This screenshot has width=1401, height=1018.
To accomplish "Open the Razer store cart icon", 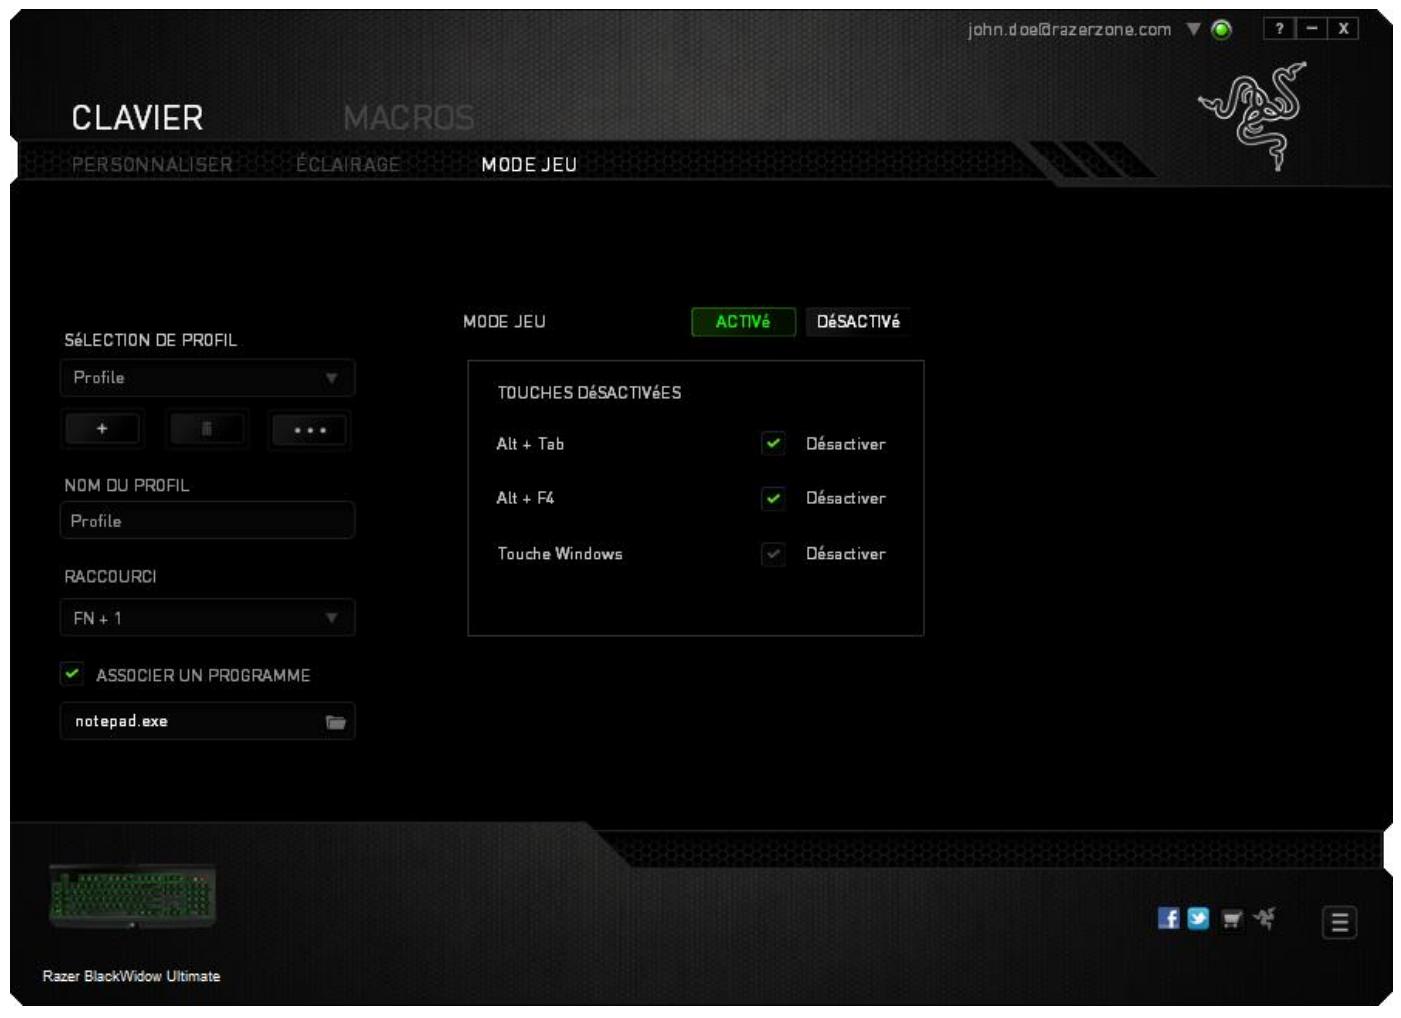I will (1232, 919).
